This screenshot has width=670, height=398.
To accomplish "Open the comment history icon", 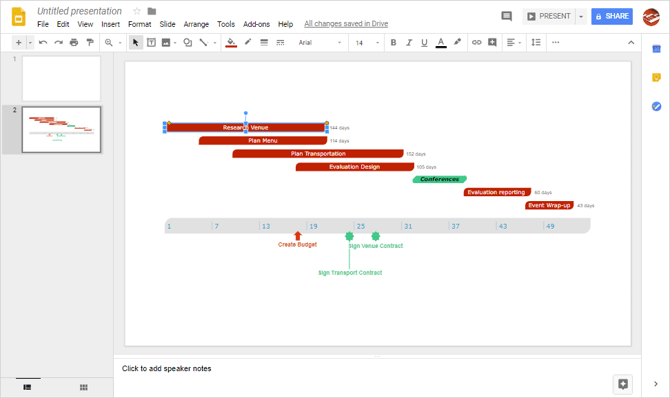I will pyautogui.click(x=506, y=16).
